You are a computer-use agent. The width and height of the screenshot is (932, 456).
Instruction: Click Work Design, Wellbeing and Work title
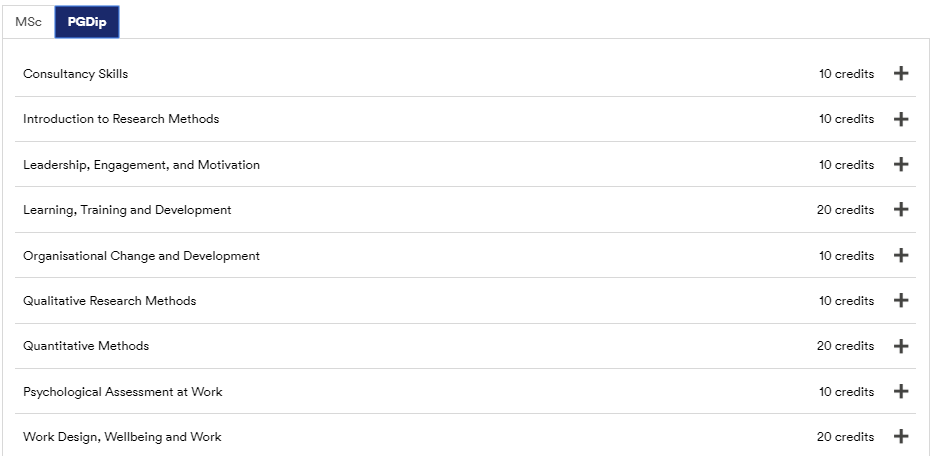pyautogui.click(x=122, y=437)
